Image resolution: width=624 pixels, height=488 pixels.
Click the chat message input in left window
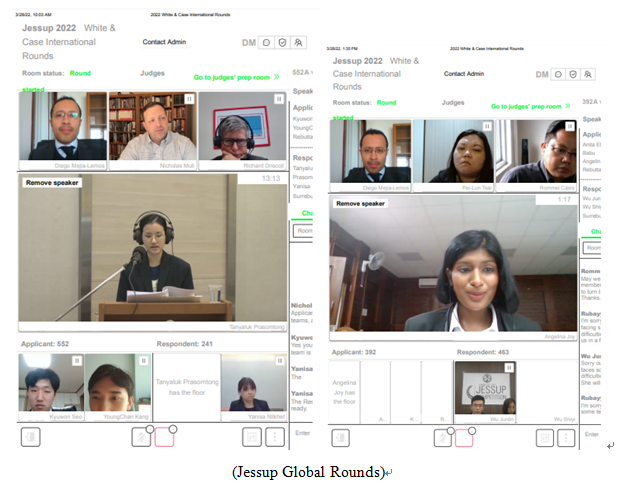point(302,432)
